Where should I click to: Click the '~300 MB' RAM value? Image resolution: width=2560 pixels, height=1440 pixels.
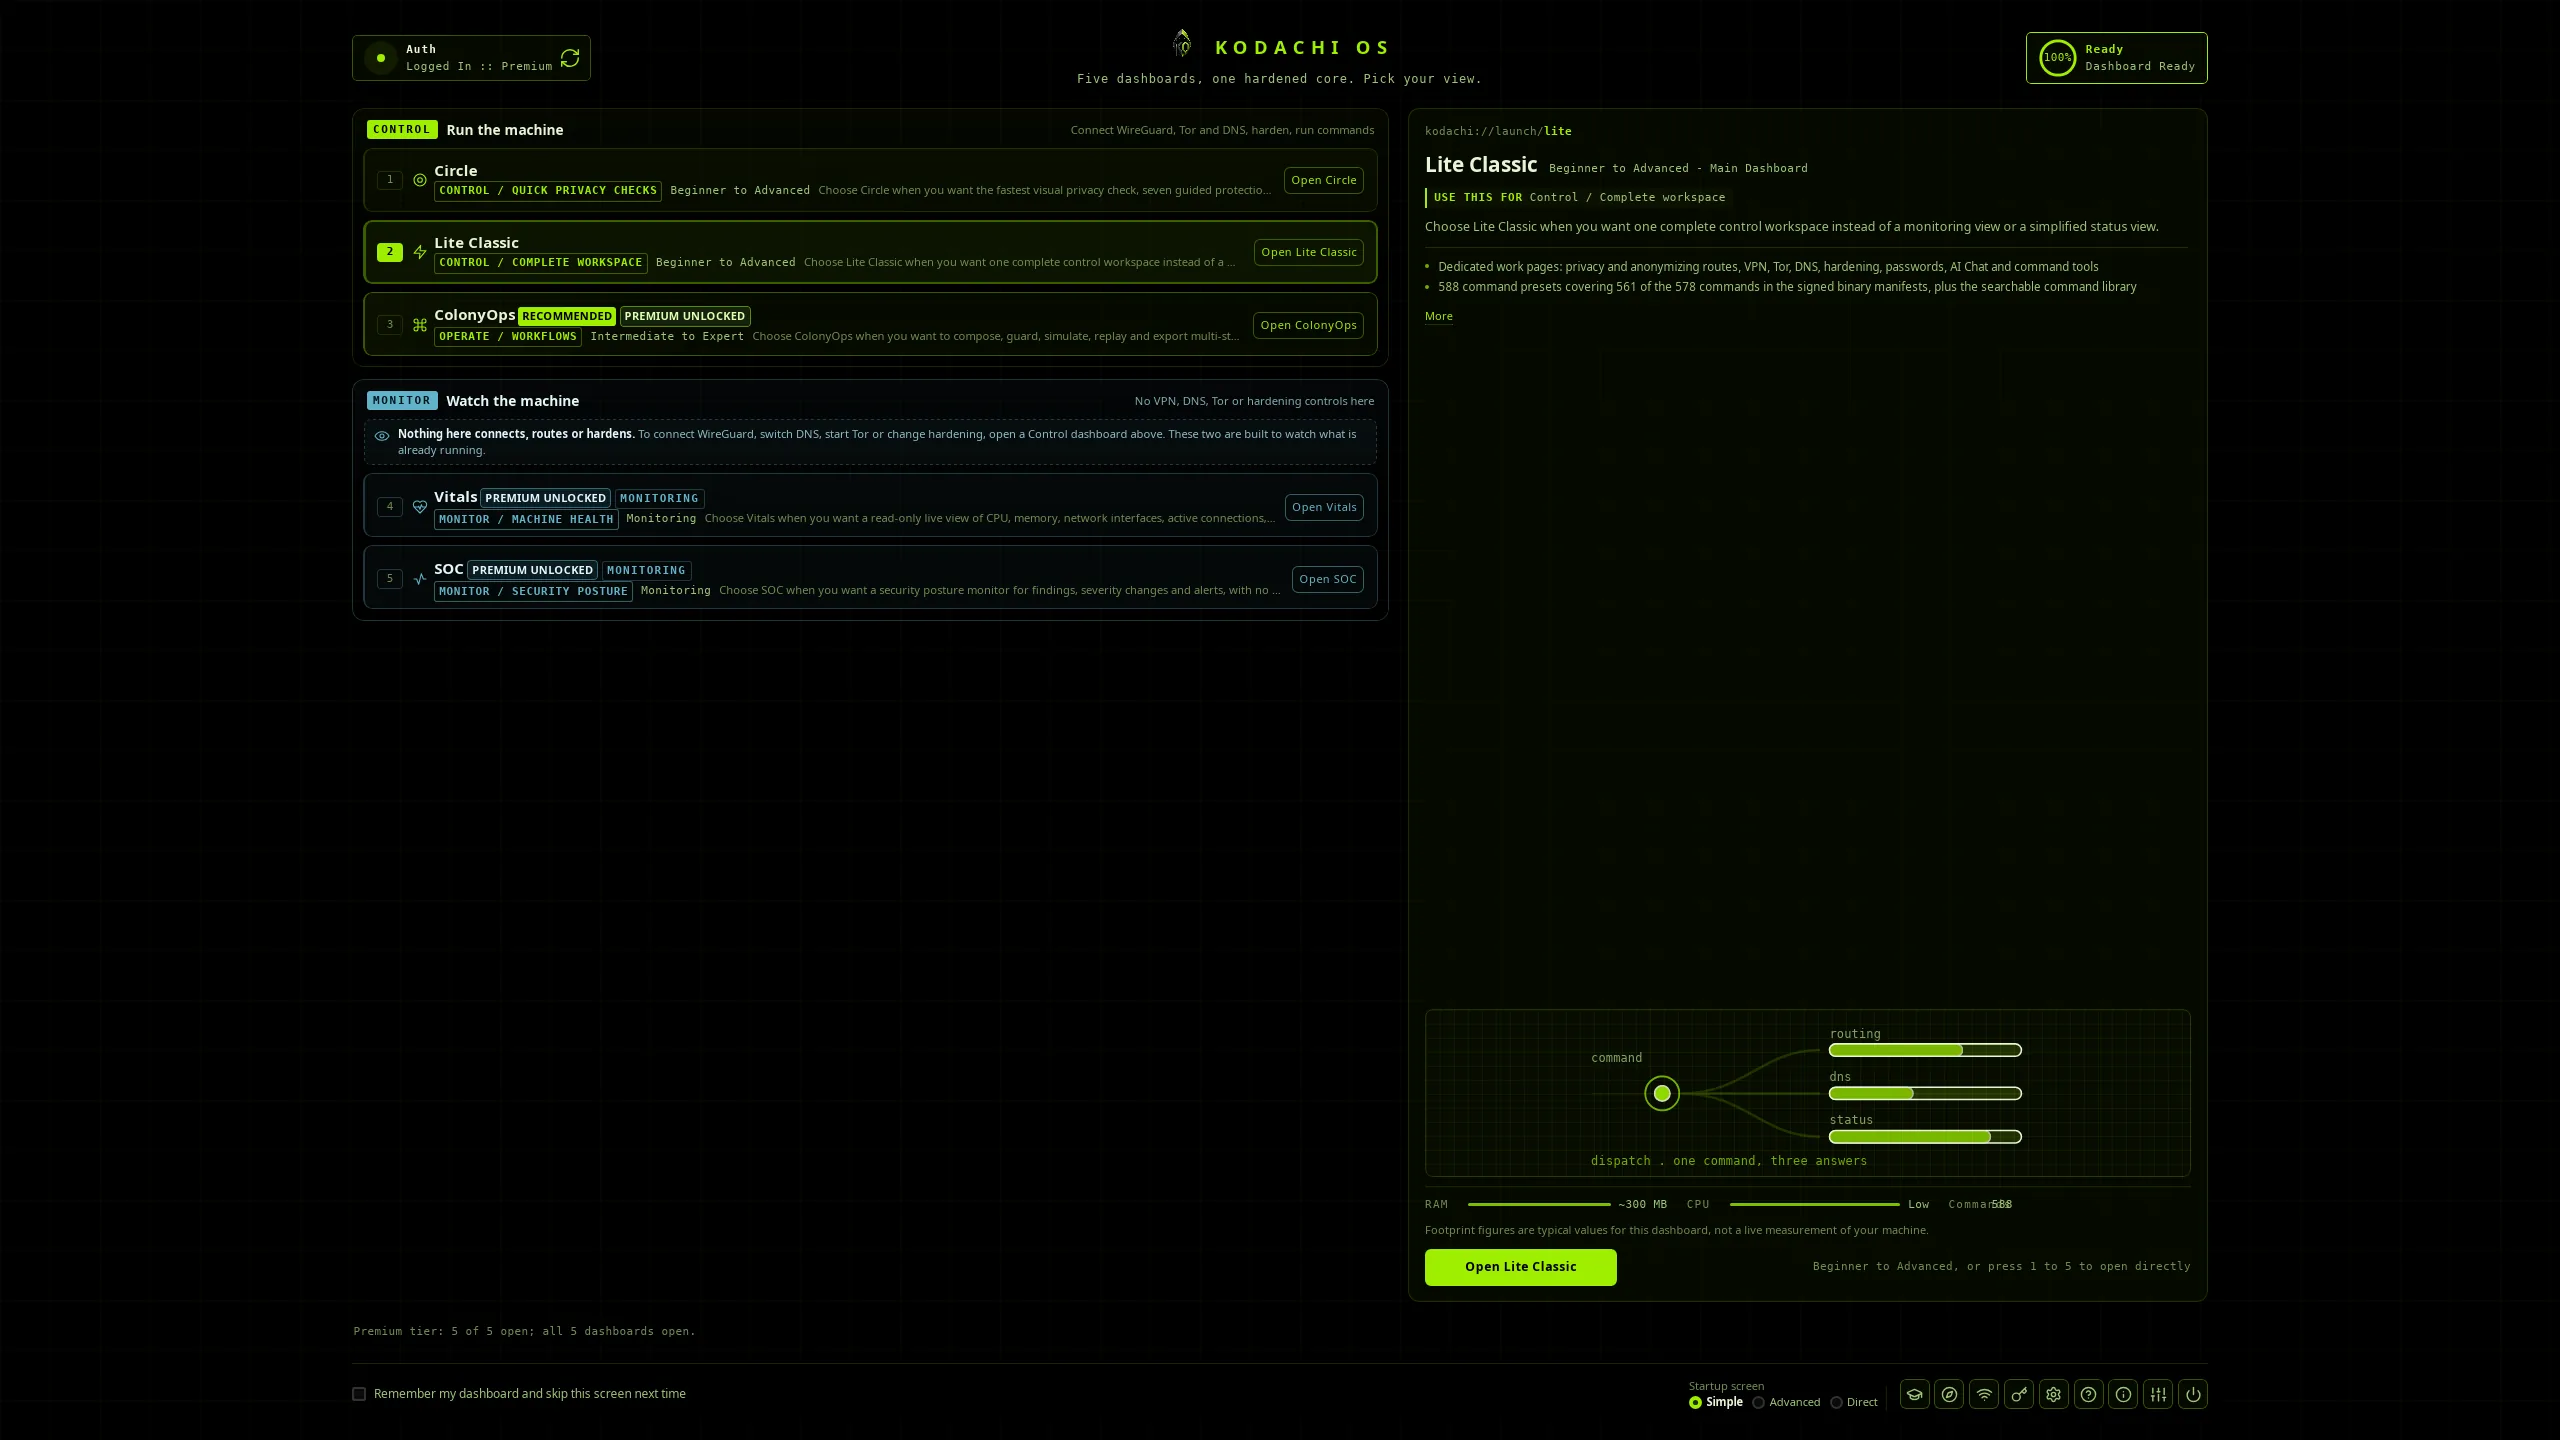1642,1204
